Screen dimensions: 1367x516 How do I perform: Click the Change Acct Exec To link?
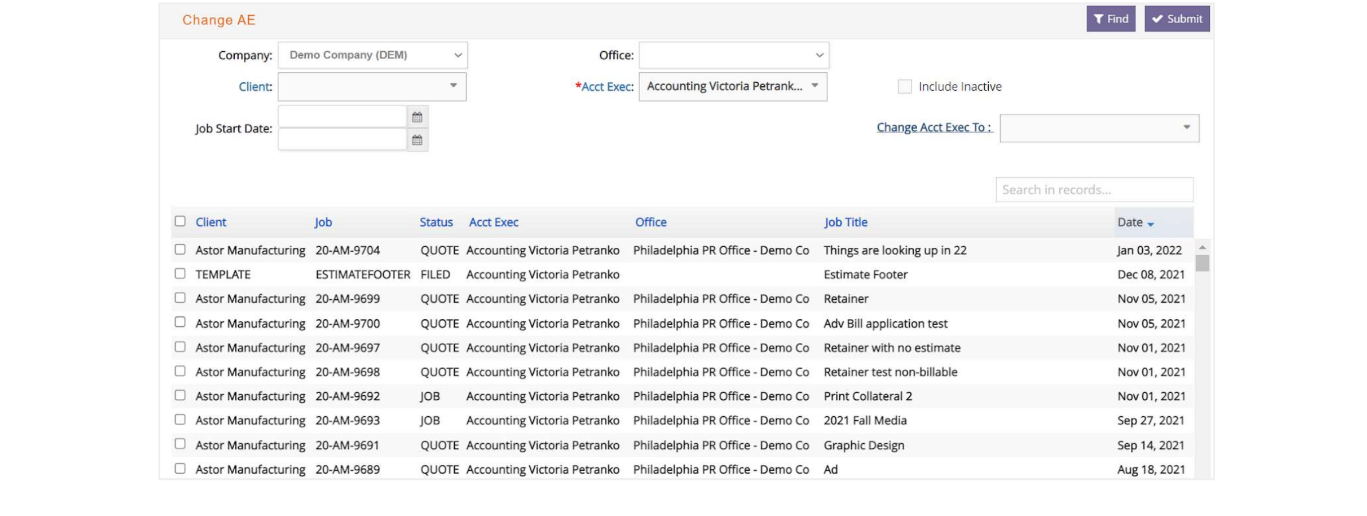pyautogui.click(x=934, y=127)
